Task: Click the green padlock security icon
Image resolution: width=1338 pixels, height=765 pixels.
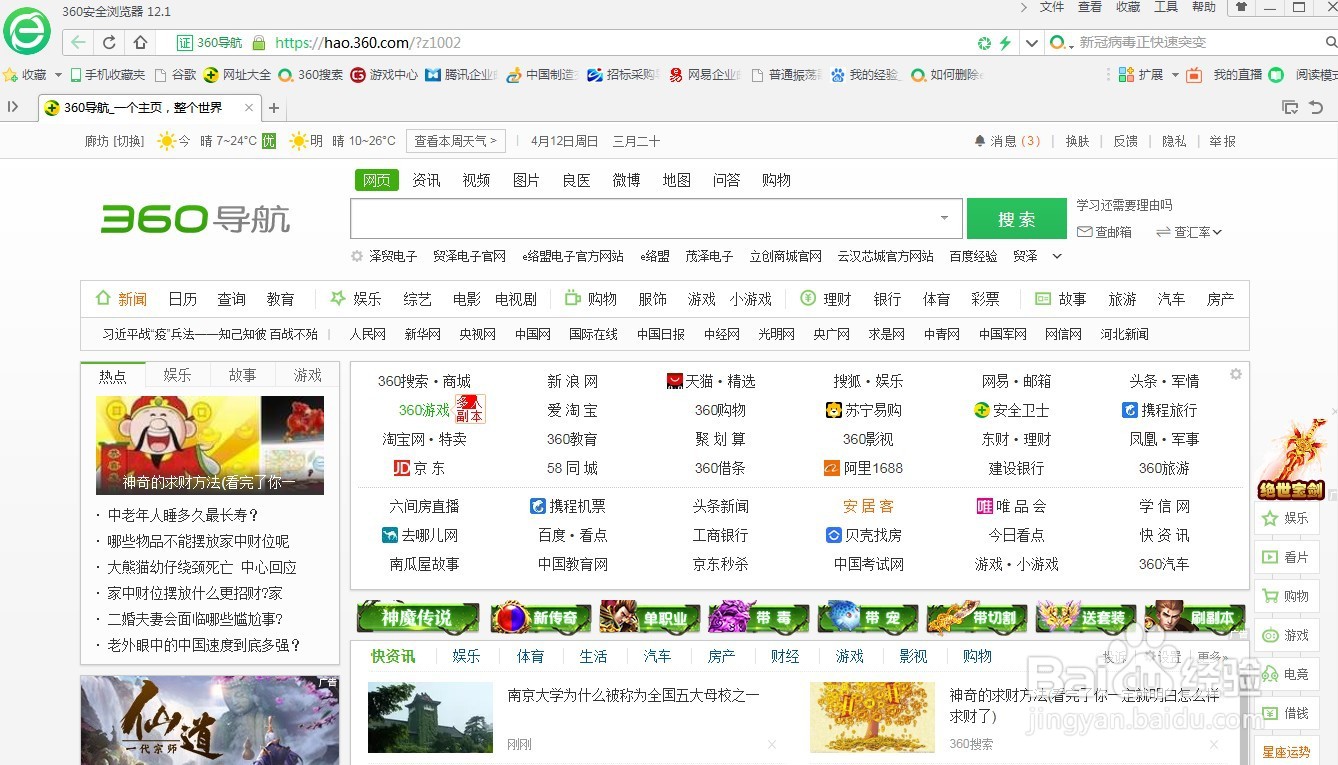Action: pyautogui.click(x=259, y=43)
